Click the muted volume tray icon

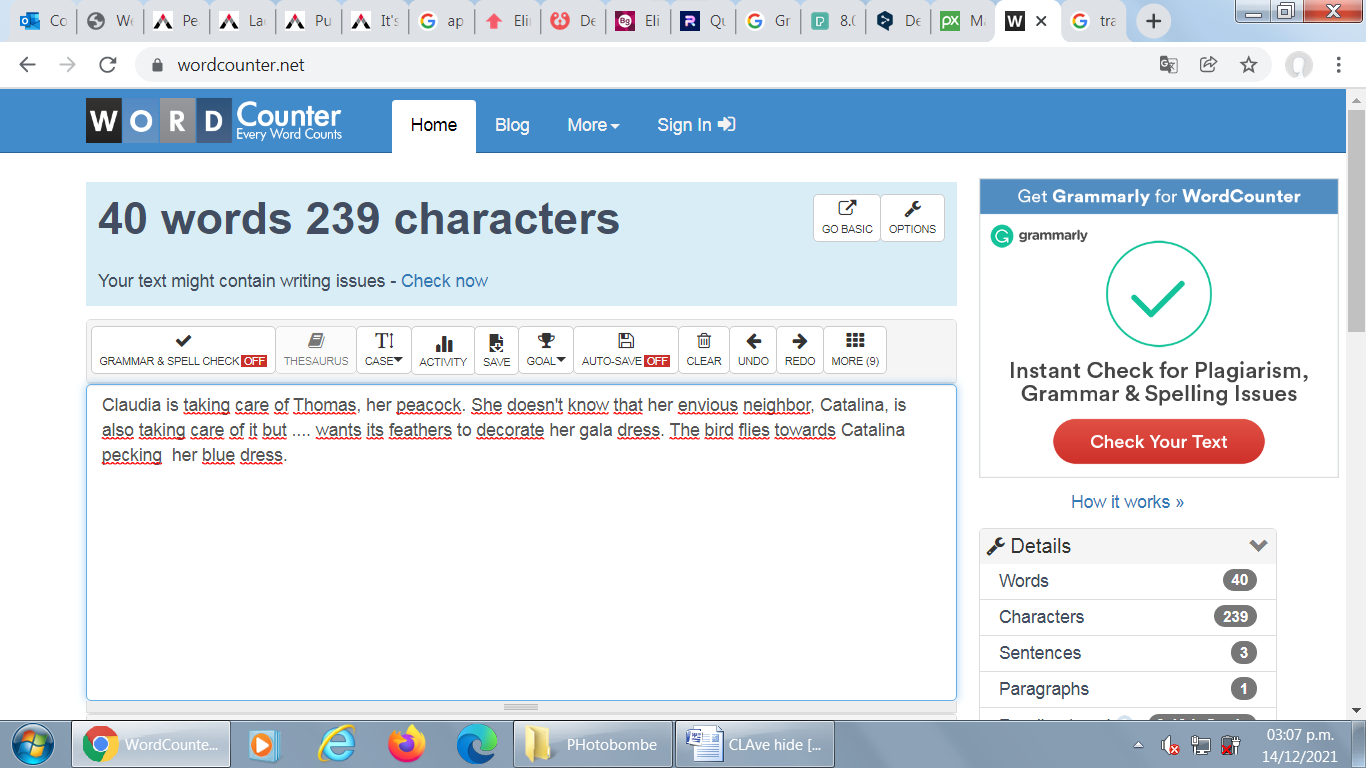pos(1170,745)
